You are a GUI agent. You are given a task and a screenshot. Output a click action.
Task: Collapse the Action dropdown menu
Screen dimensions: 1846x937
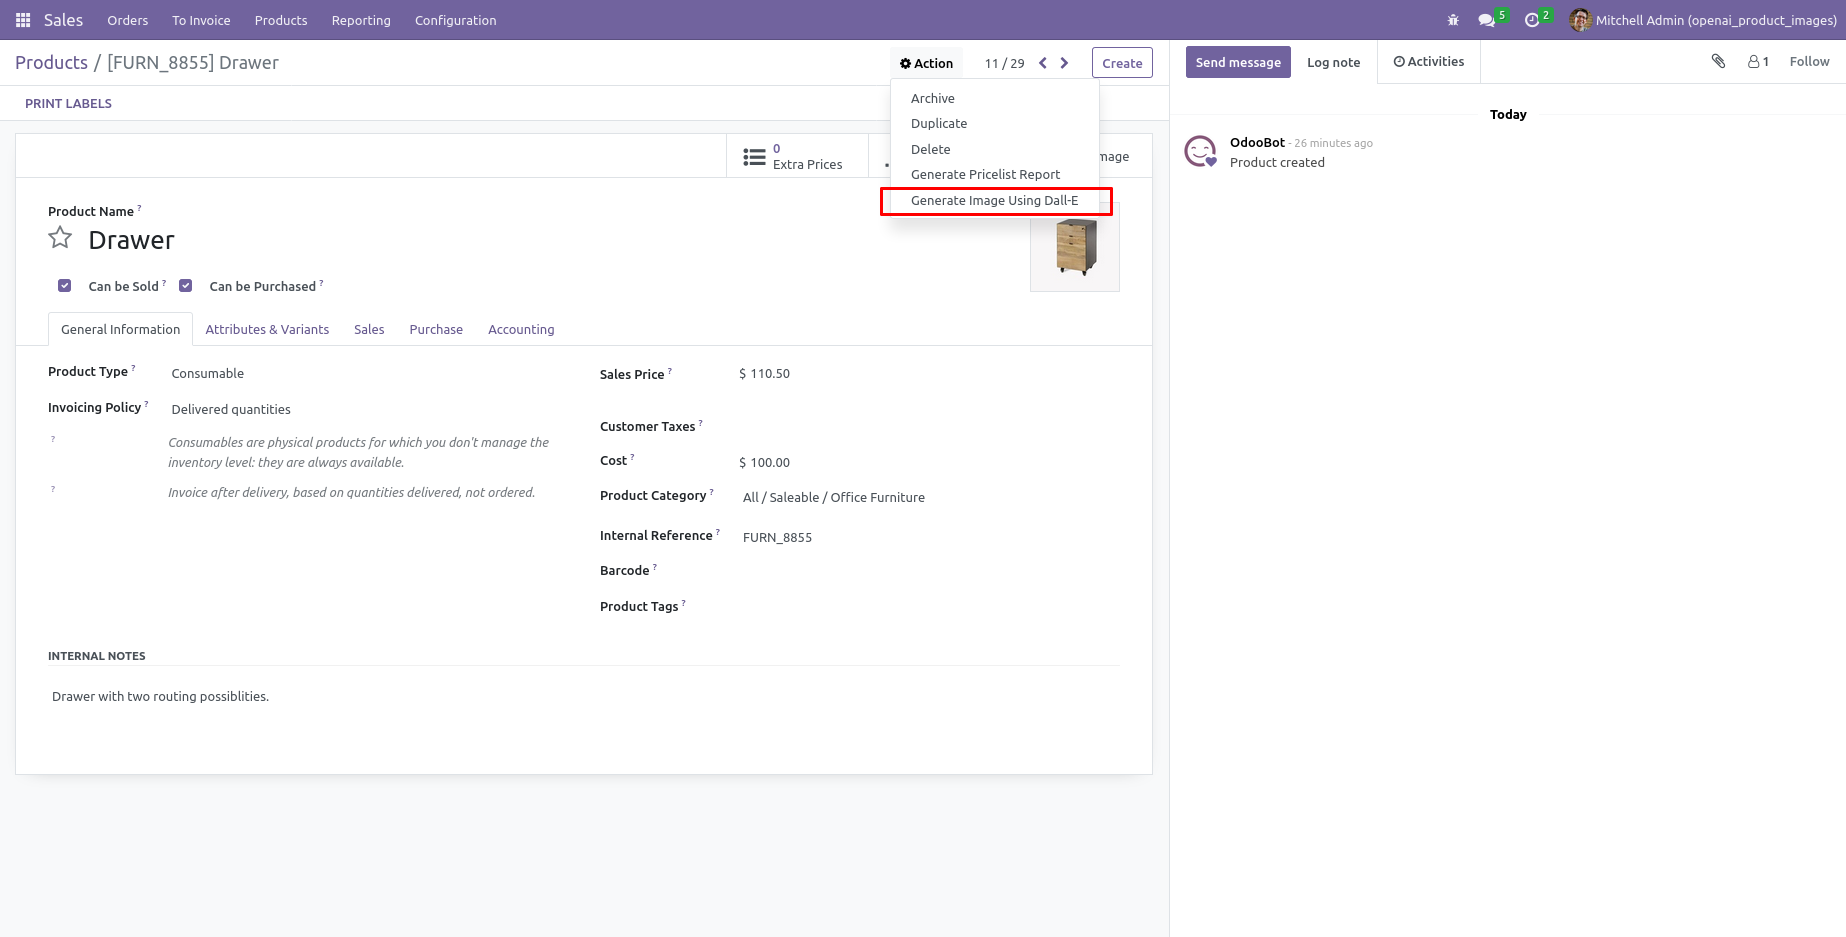pos(926,63)
